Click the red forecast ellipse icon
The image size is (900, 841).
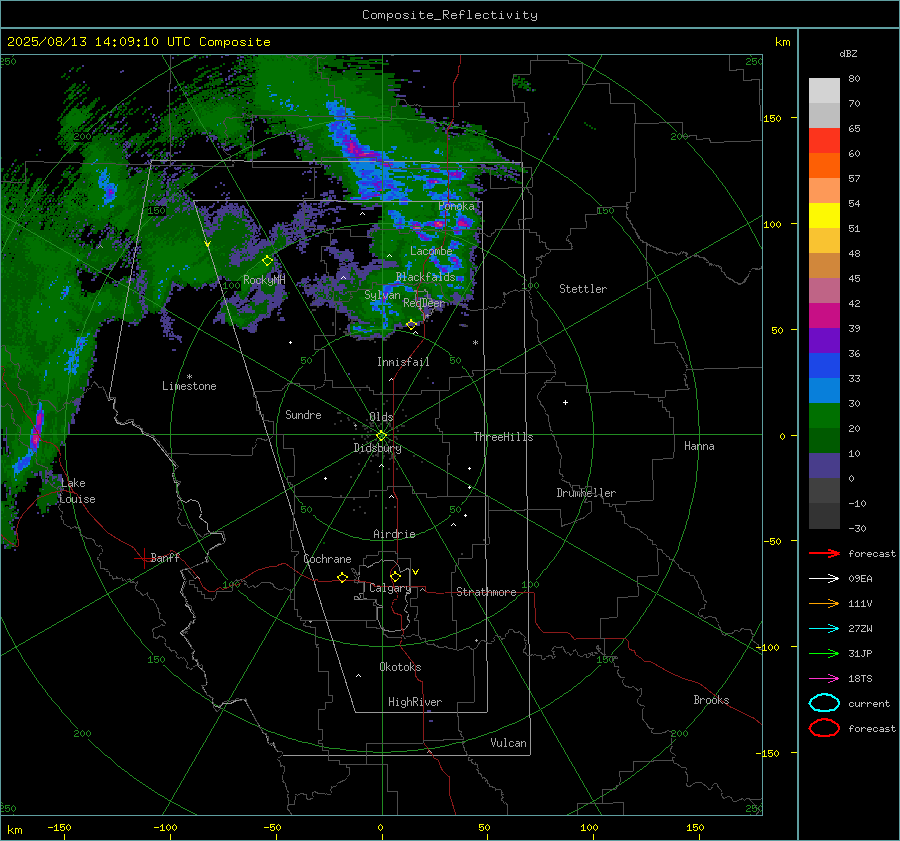[824, 728]
